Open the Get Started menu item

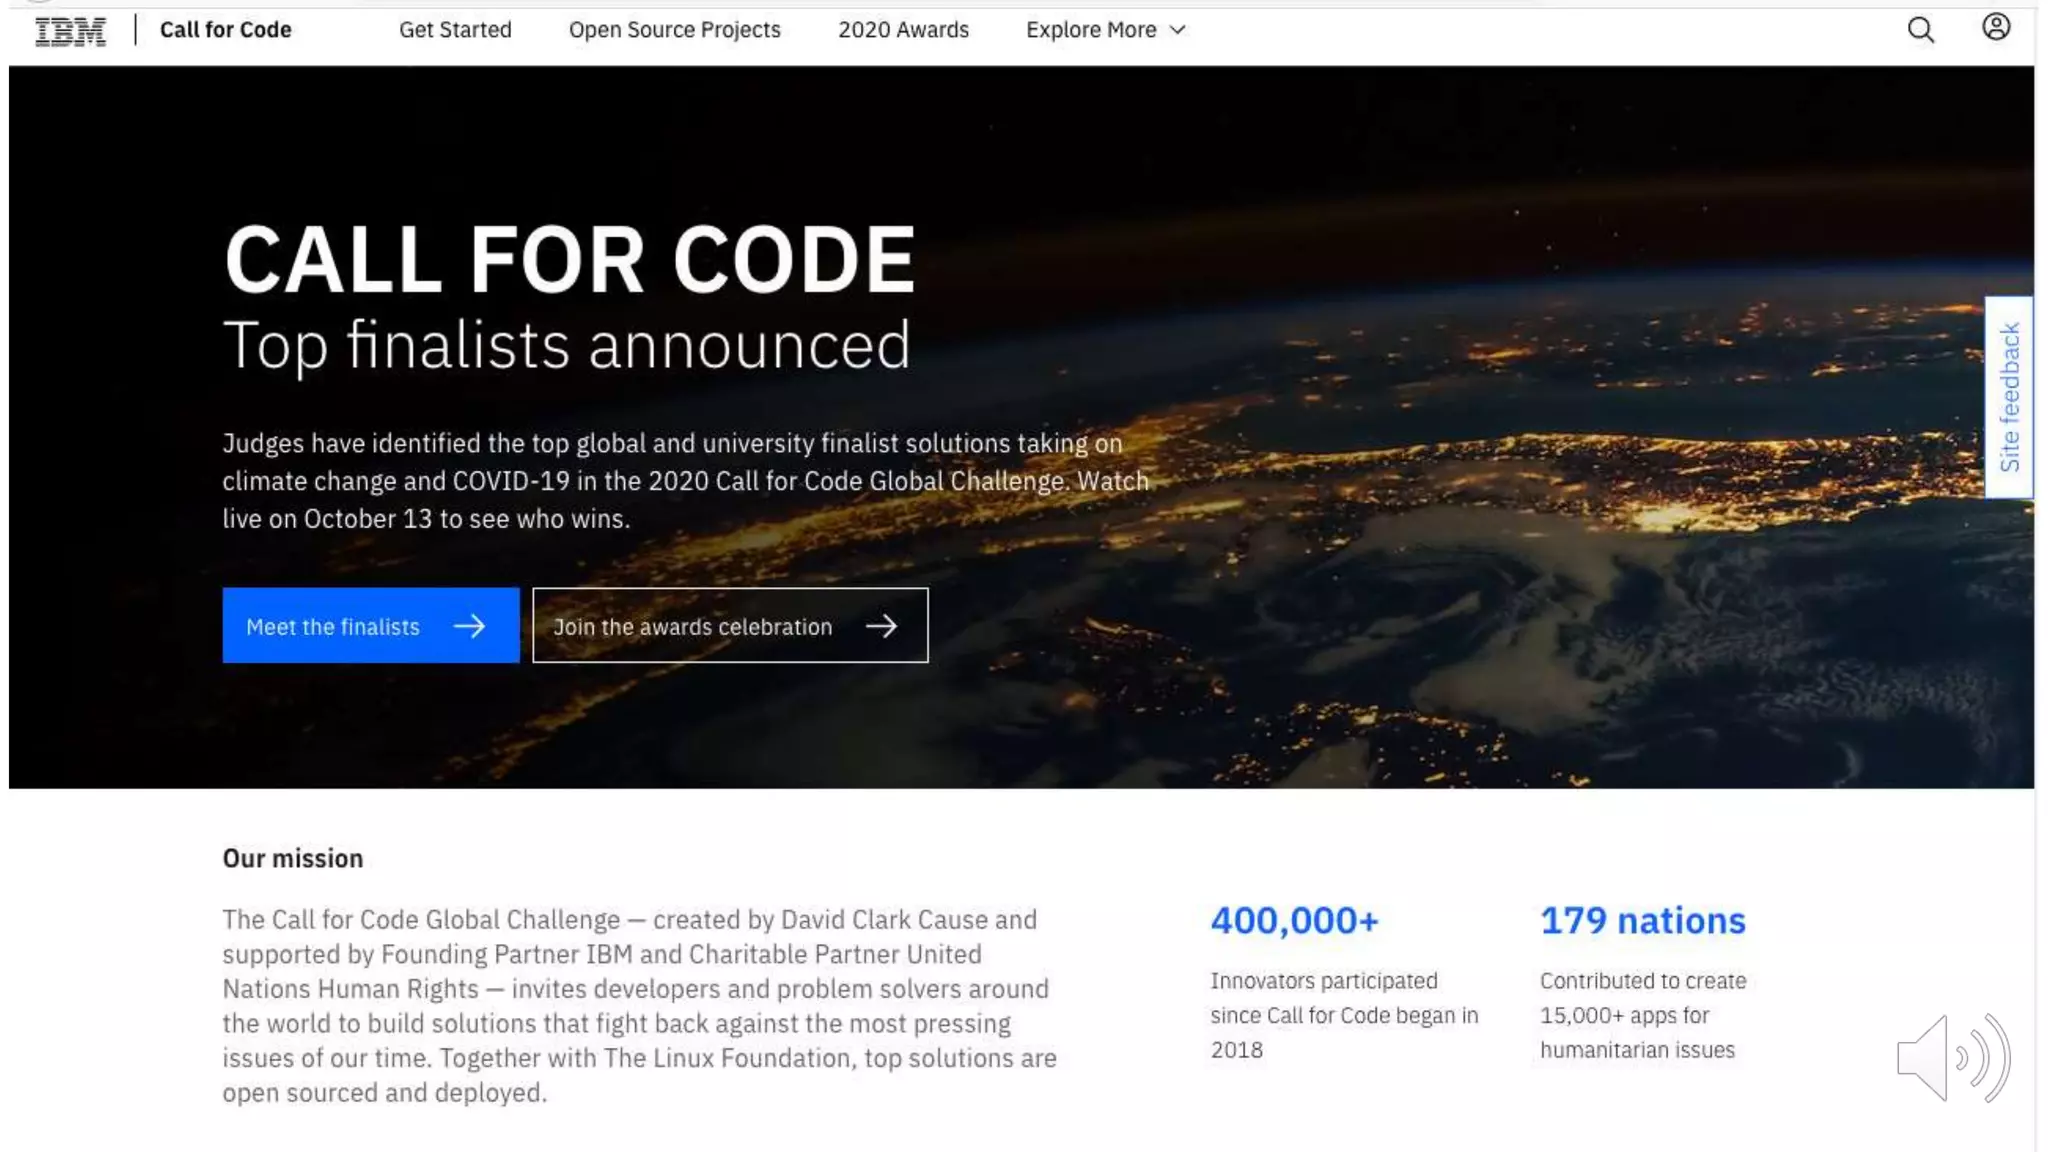[455, 30]
